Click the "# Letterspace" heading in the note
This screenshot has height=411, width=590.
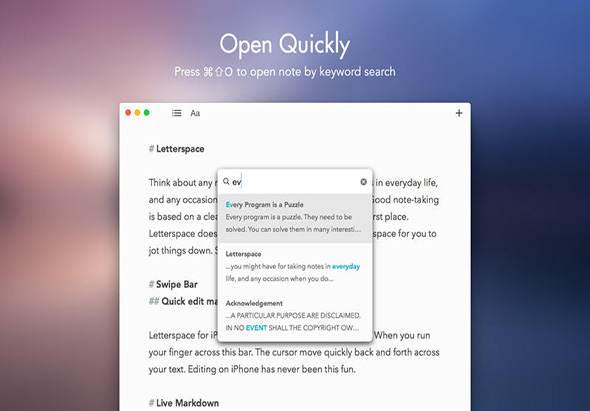(176, 149)
